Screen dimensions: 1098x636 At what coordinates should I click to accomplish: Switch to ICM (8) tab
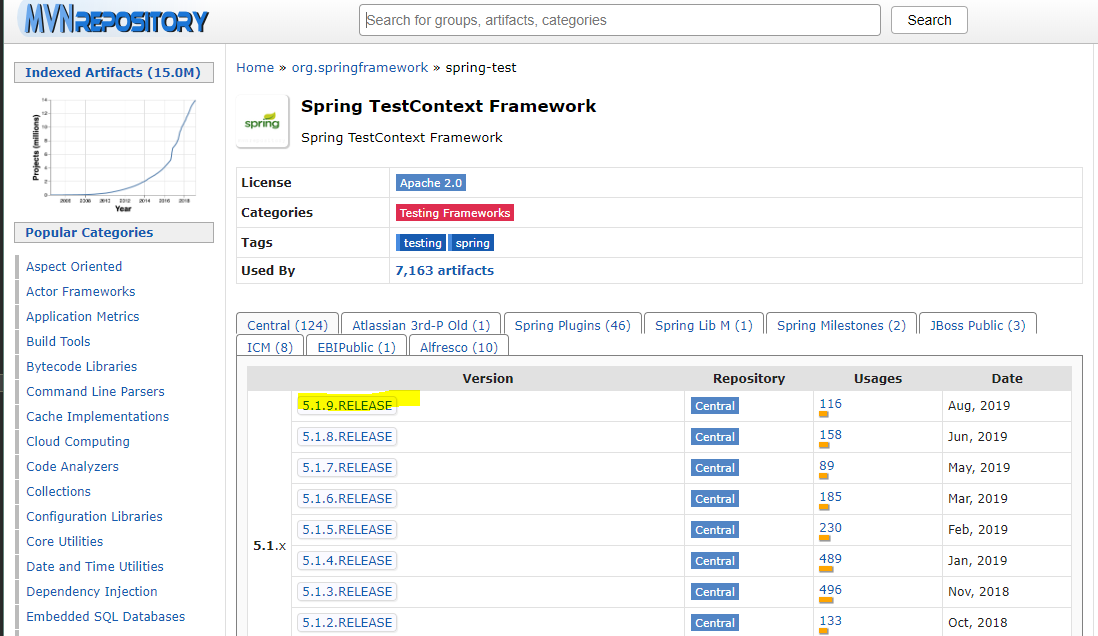(x=270, y=347)
